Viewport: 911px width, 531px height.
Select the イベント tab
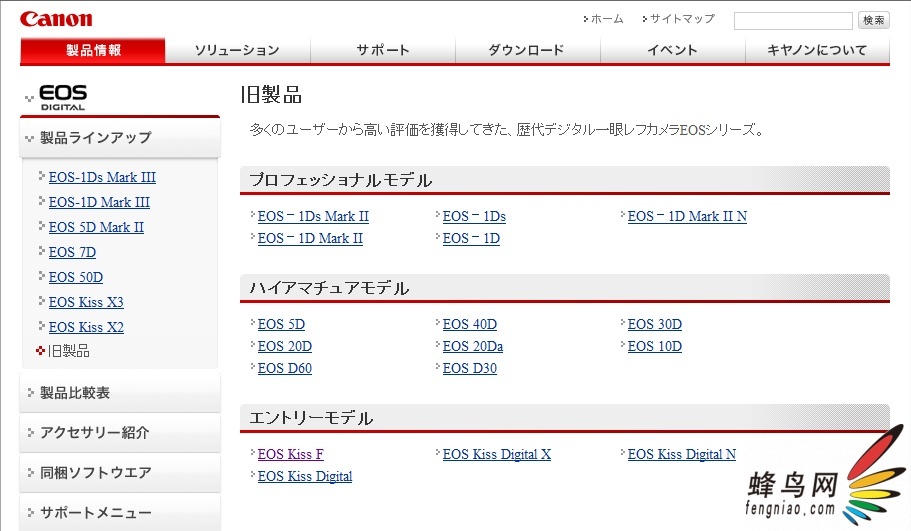tap(672, 51)
